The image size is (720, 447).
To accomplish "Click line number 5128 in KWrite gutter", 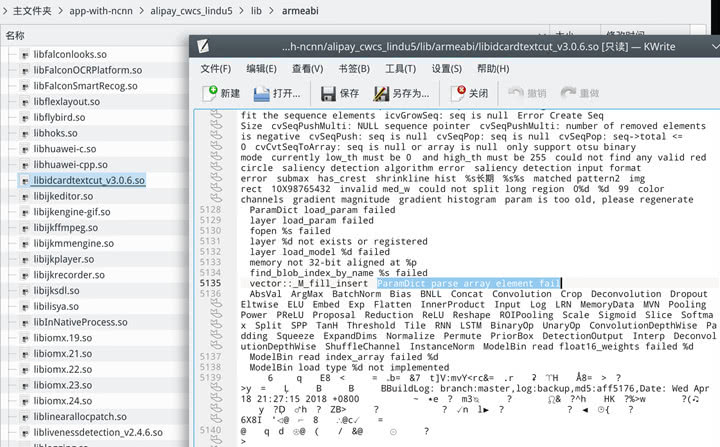I will [210, 209].
